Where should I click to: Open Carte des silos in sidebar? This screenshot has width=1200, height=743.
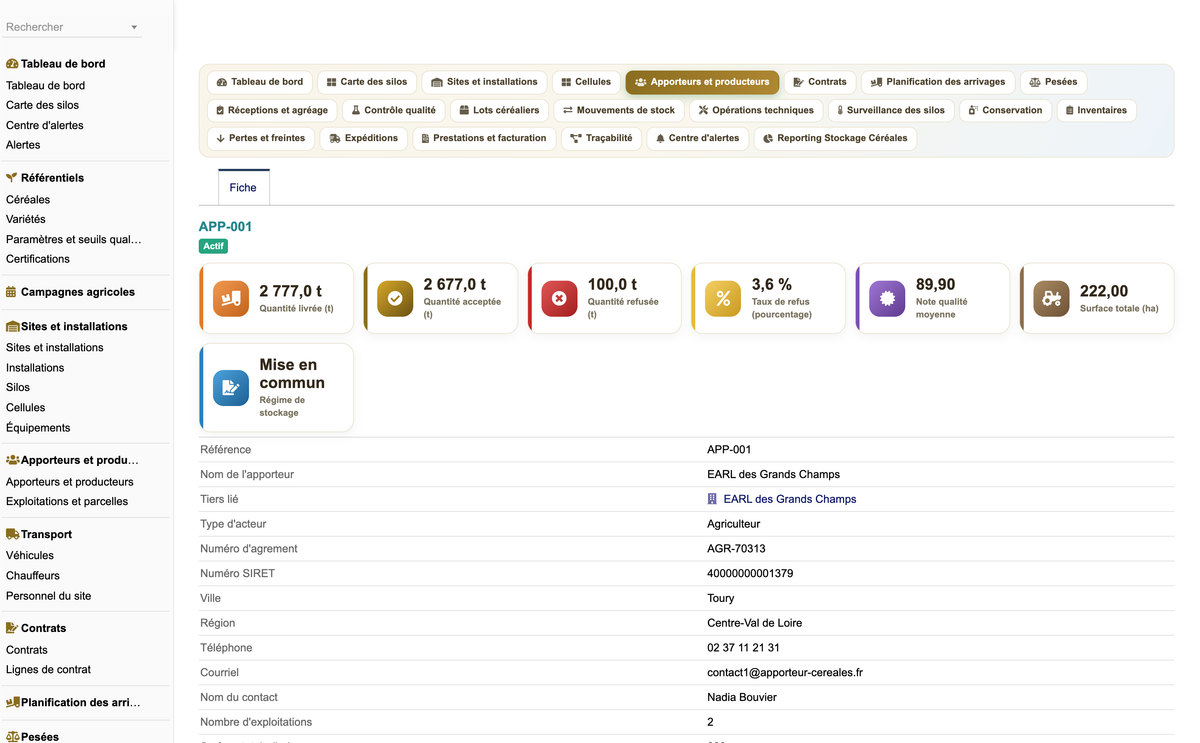(42, 105)
